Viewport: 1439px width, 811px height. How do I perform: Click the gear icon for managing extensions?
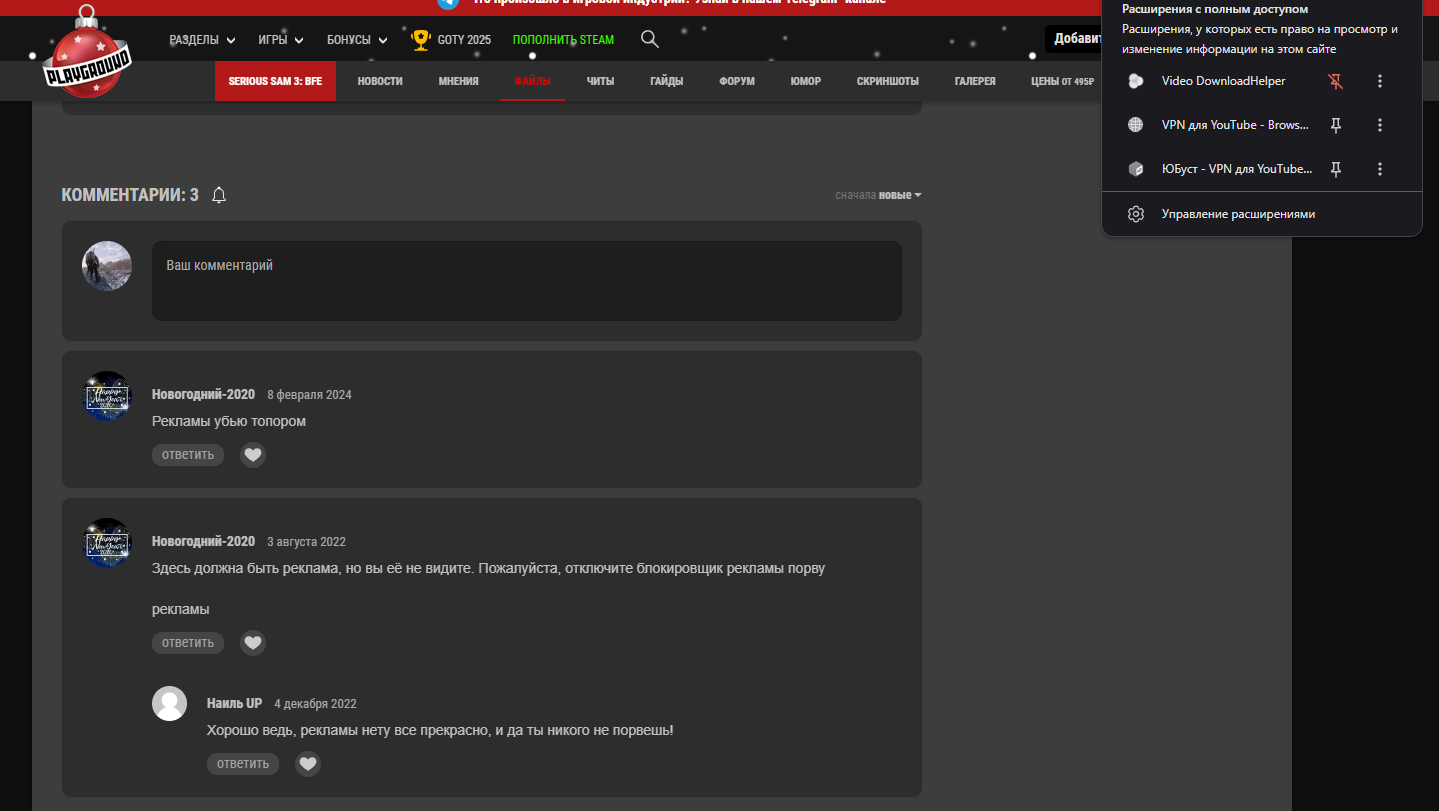1136,214
